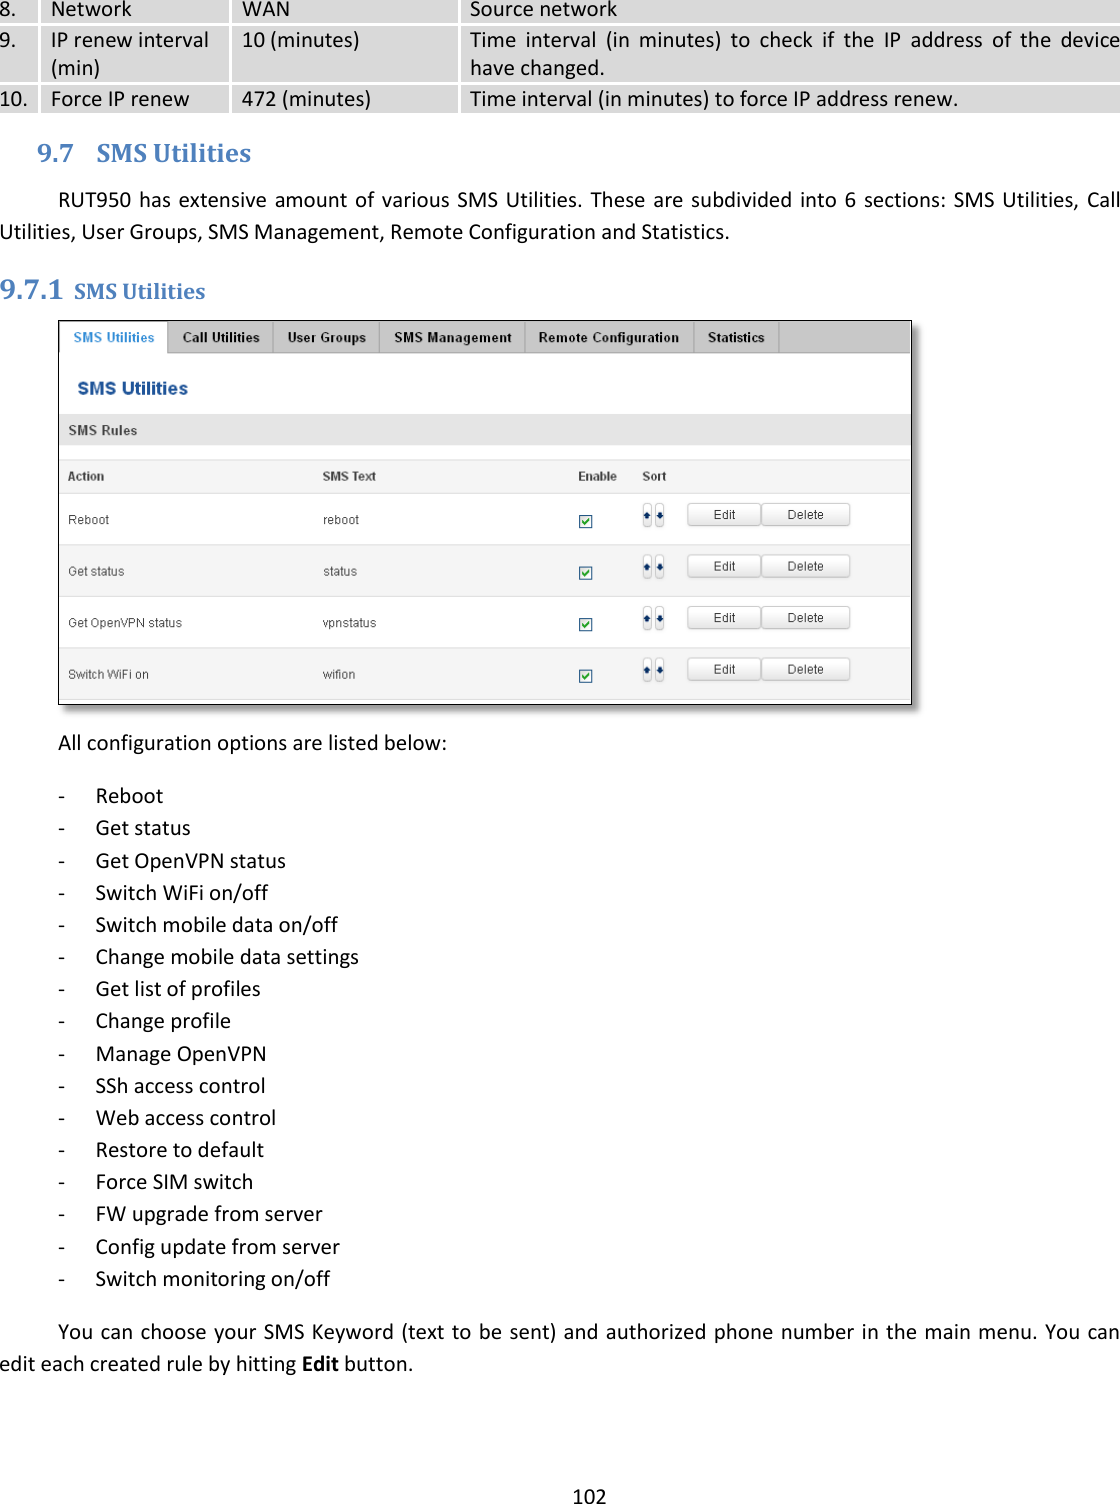The width and height of the screenshot is (1120, 1504).
Task: Edit the Switch WiFi on rule
Action: (723, 669)
